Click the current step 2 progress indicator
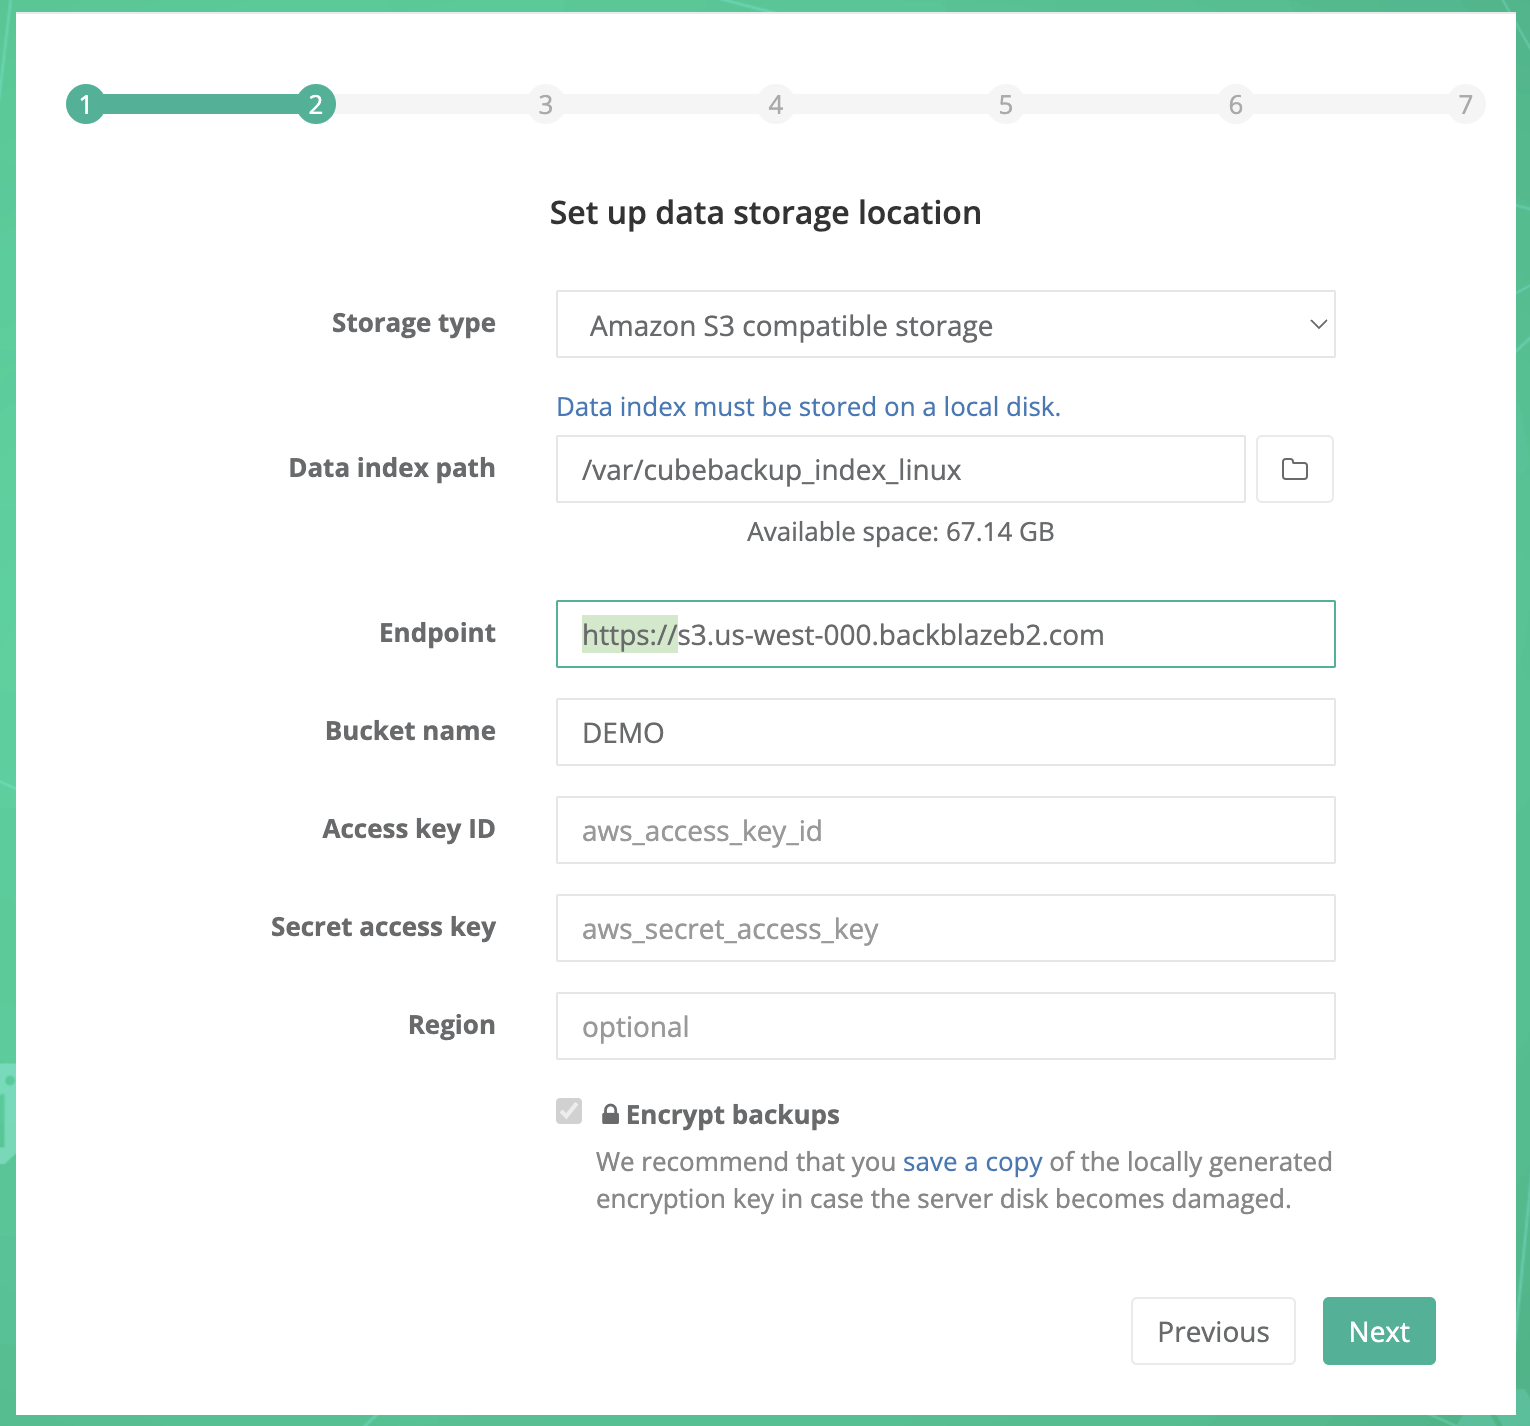The image size is (1530, 1426). pos(315,103)
